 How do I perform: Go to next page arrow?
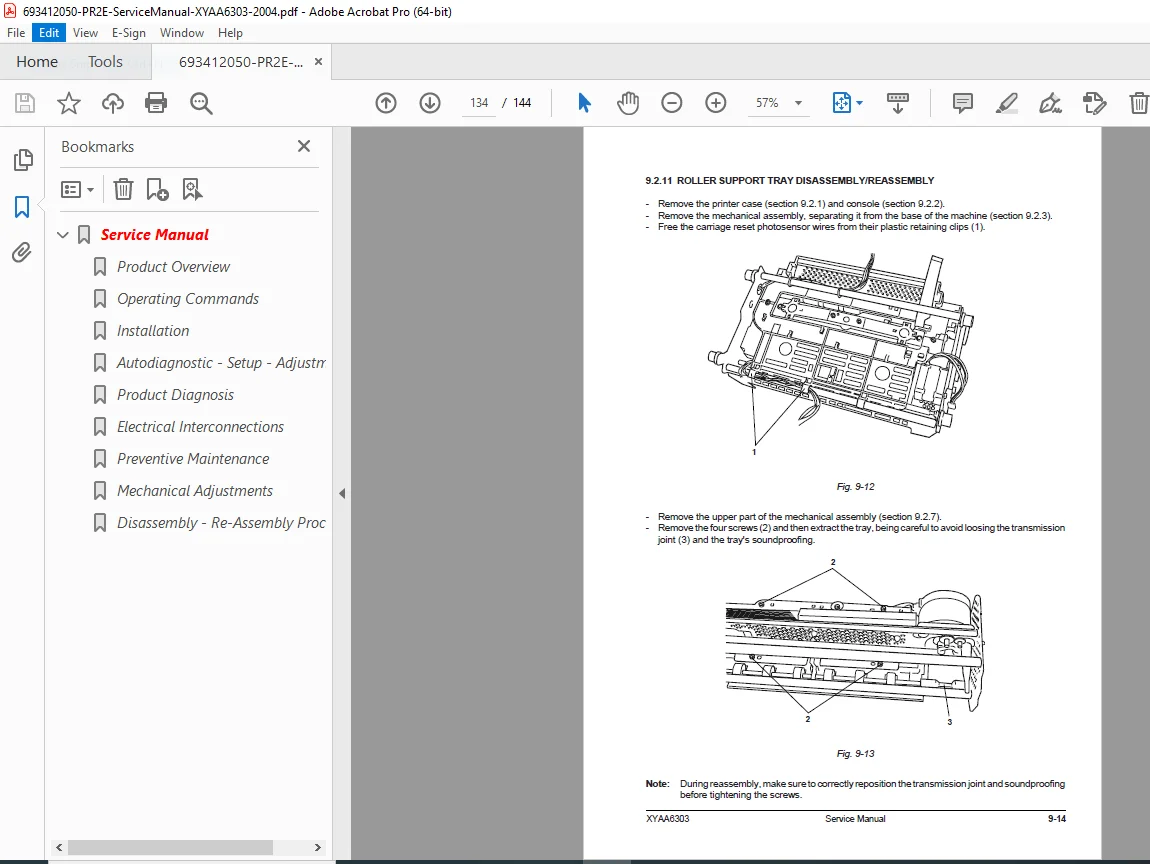pos(430,103)
